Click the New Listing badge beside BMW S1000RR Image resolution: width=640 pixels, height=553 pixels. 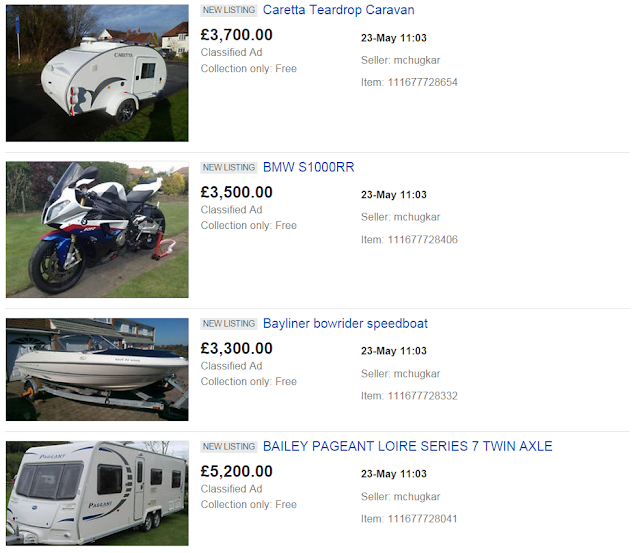coord(229,168)
